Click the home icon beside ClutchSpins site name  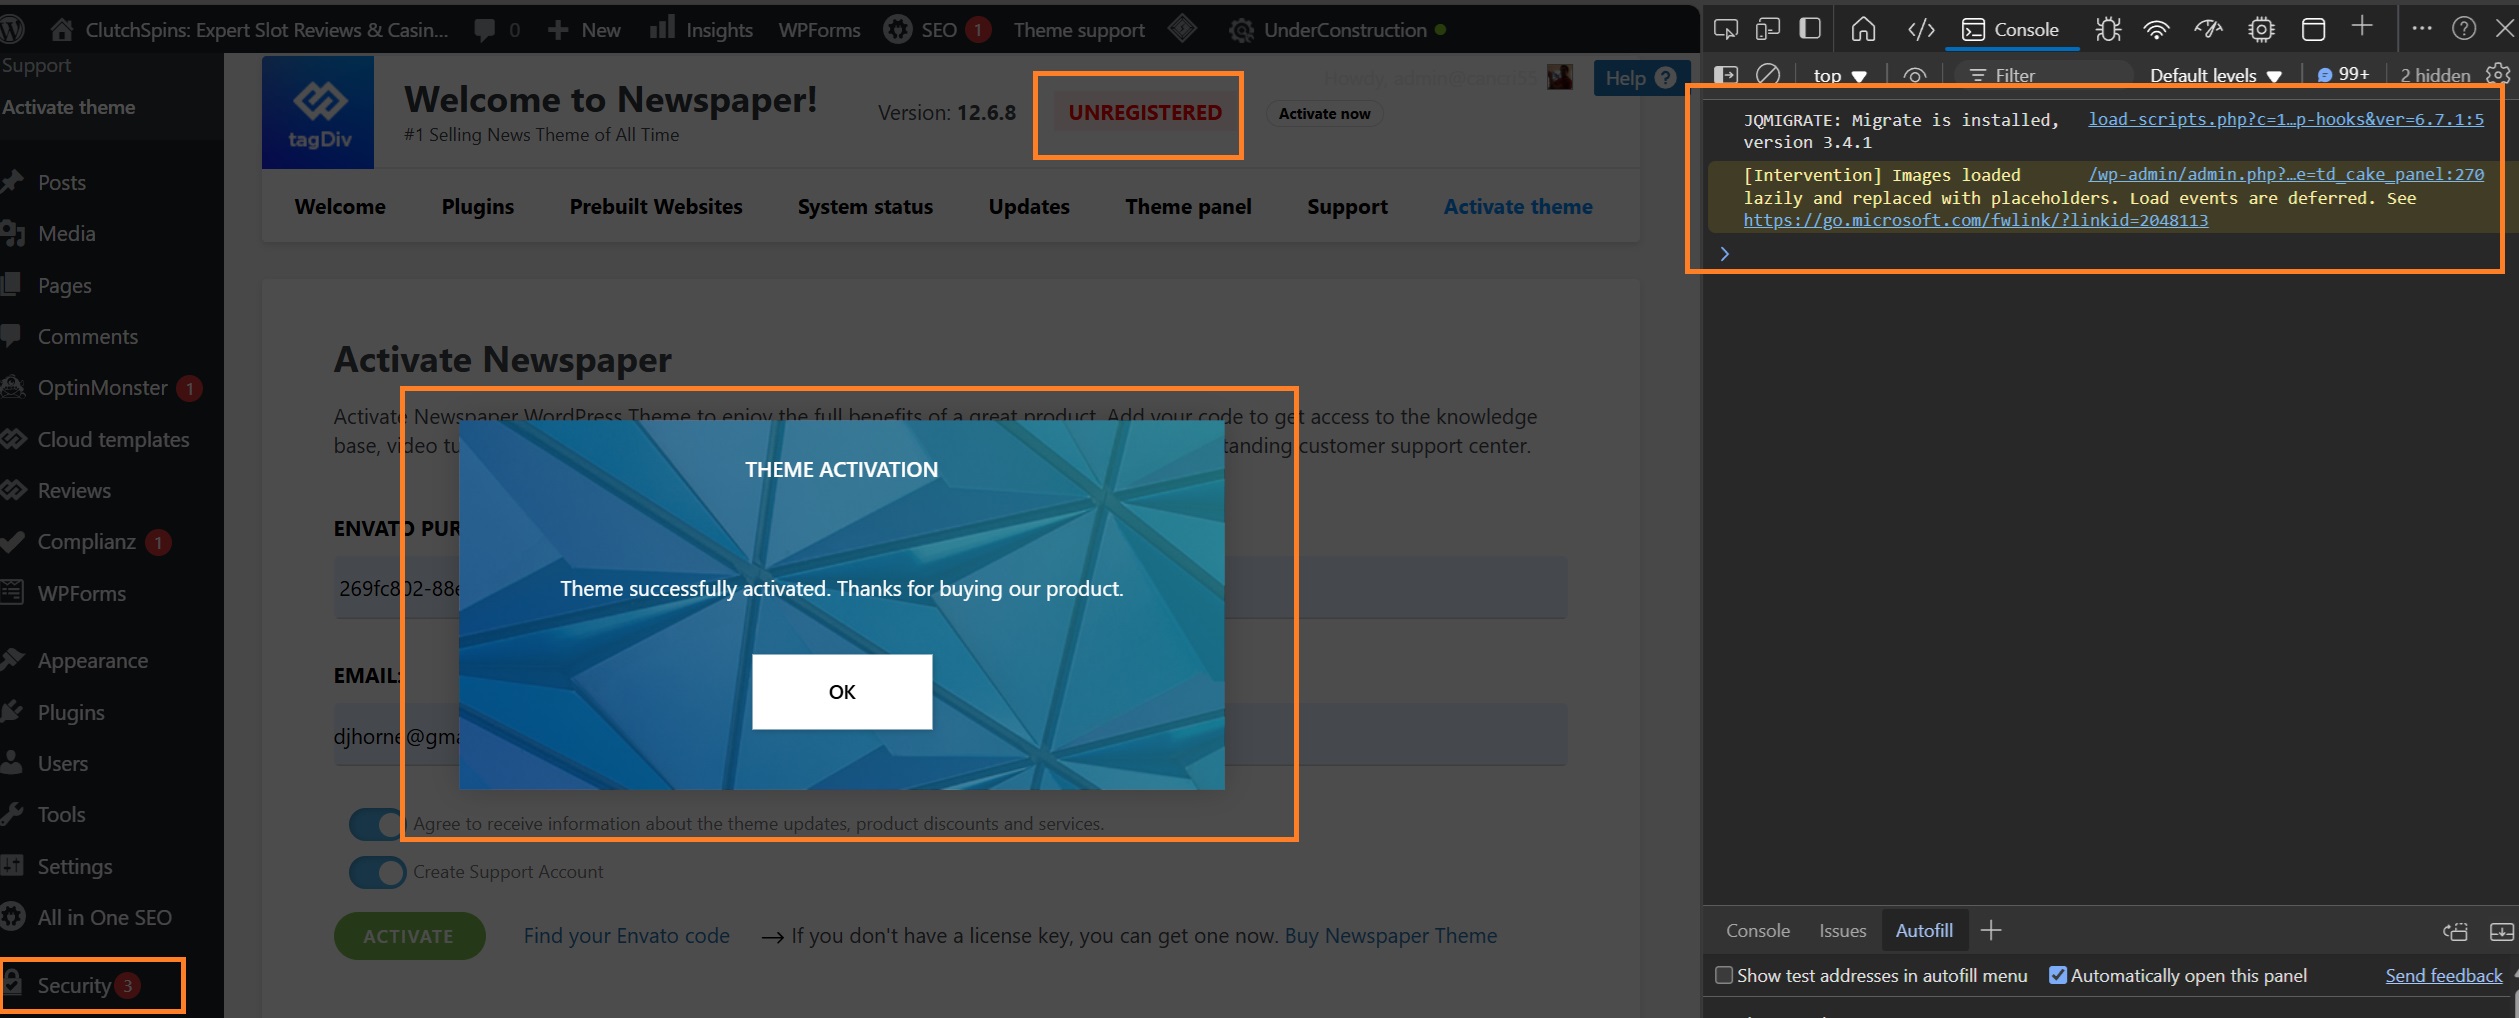coord(62,30)
